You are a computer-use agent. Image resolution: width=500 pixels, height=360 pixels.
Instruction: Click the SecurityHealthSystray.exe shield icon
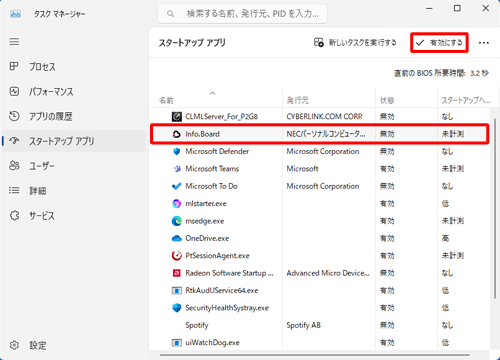pyautogui.click(x=177, y=308)
